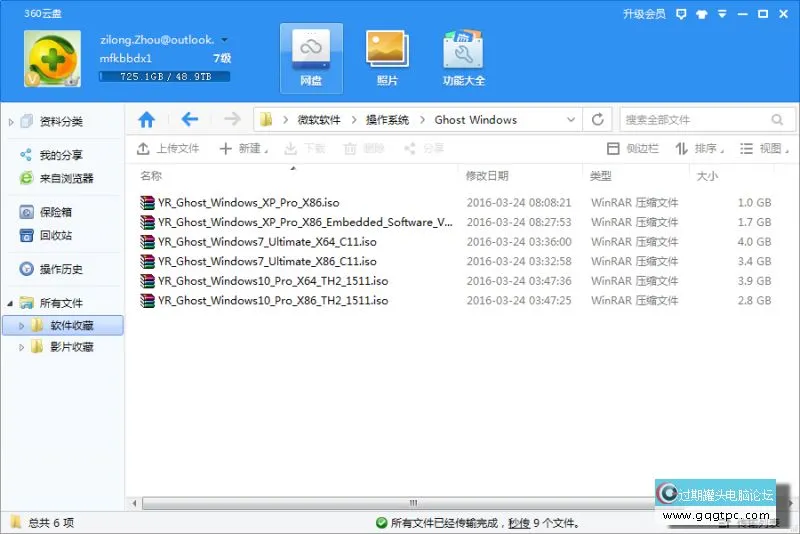Select 操作系统 in the breadcrumb path
This screenshot has width=800, height=534.
tap(387, 120)
